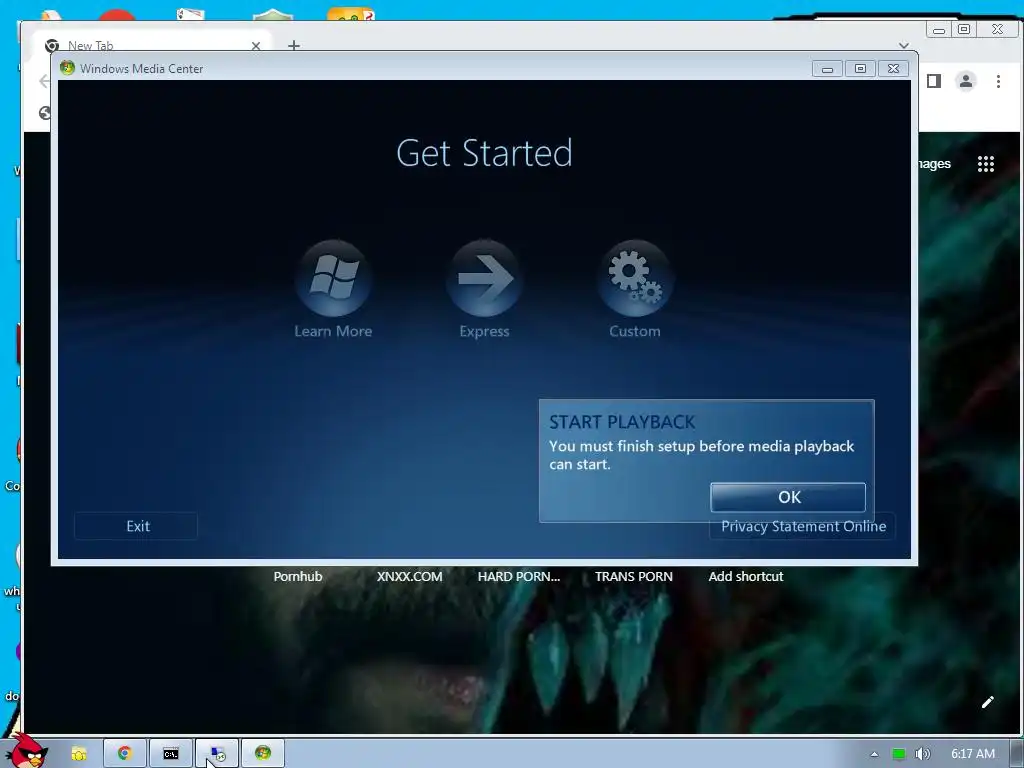Click the 6:17 AM taskbar clock
This screenshot has height=768, width=1024.
click(972, 754)
